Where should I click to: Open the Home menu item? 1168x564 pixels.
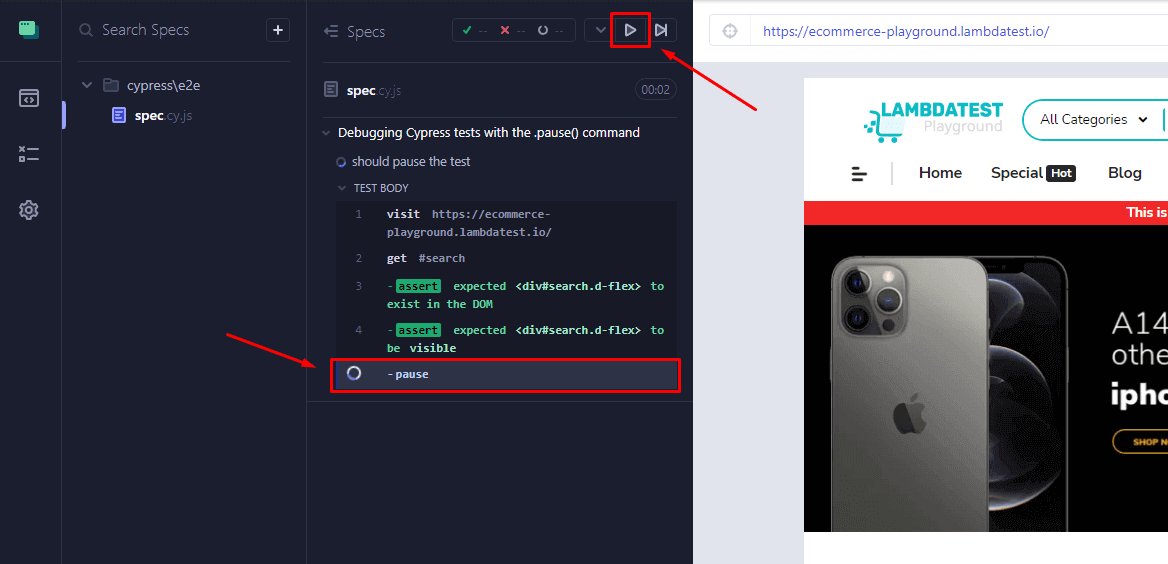click(940, 173)
